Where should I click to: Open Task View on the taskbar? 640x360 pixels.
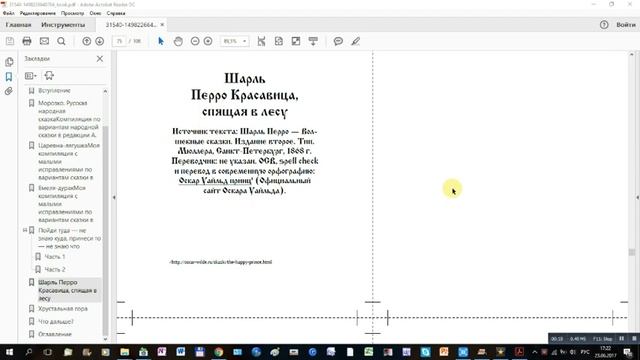[47, 352]
